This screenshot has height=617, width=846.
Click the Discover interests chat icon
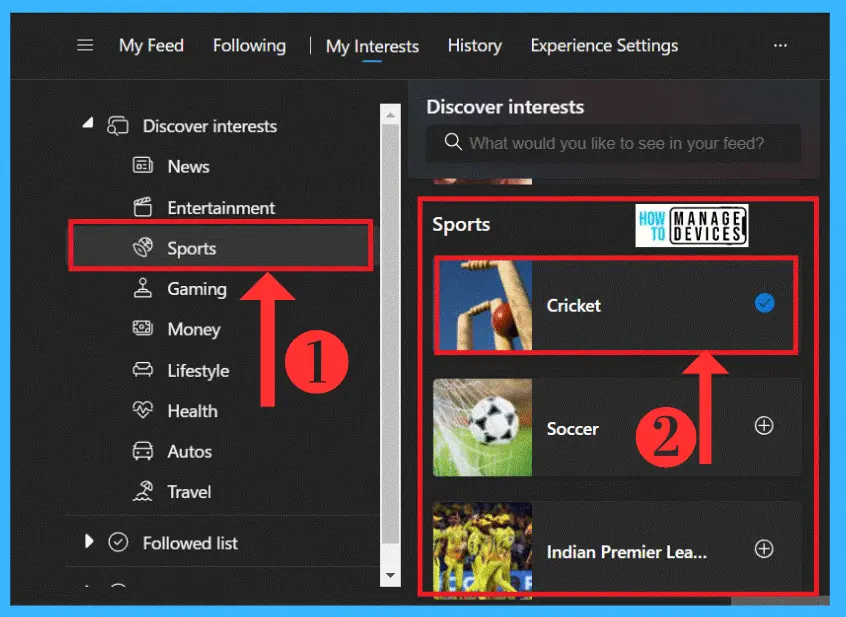pyautogui.click(x=118, y=126)
